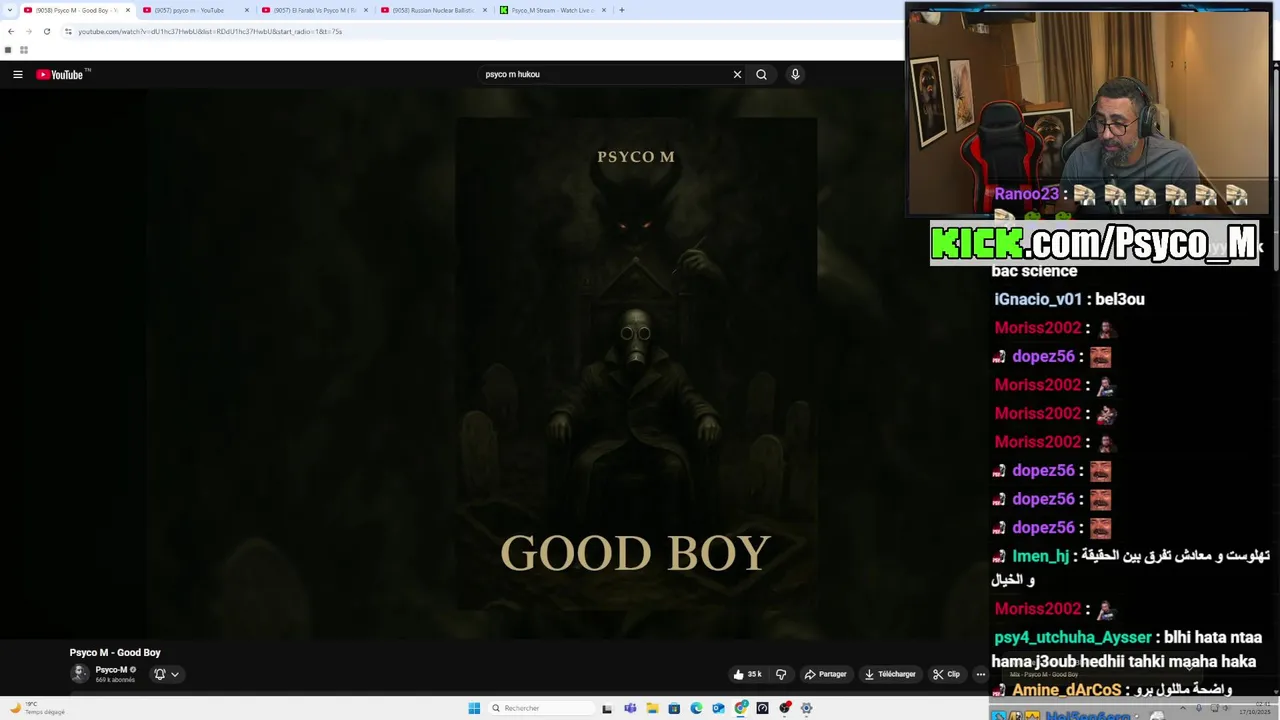This screenshot has height=720, width=1280.
Task: Open a new browser tab
Action: 621,10
